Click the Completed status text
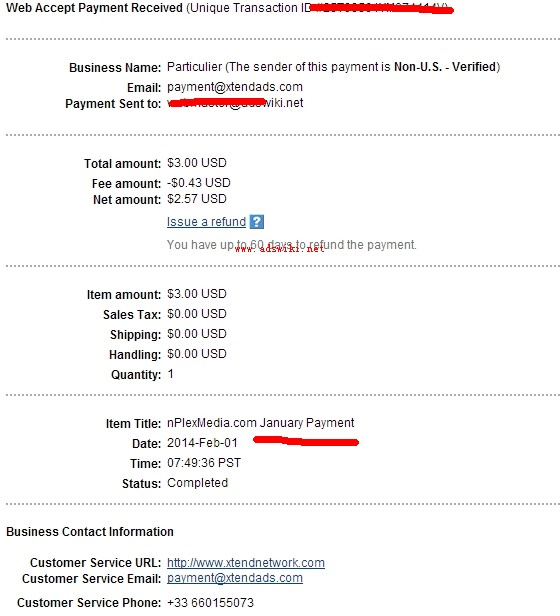The height and width of the screenshot is (616, 560). tap(197, 483)
